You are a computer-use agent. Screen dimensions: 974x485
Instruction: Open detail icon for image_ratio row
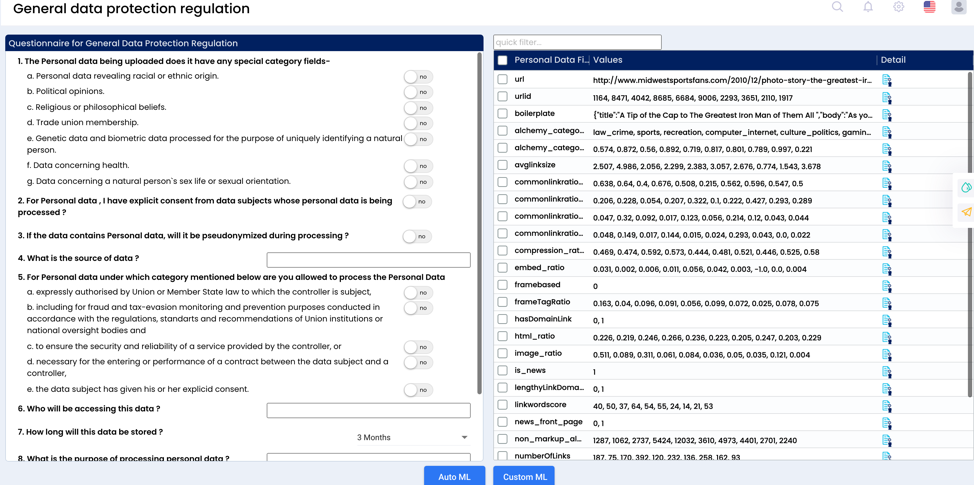coord(887,355)
